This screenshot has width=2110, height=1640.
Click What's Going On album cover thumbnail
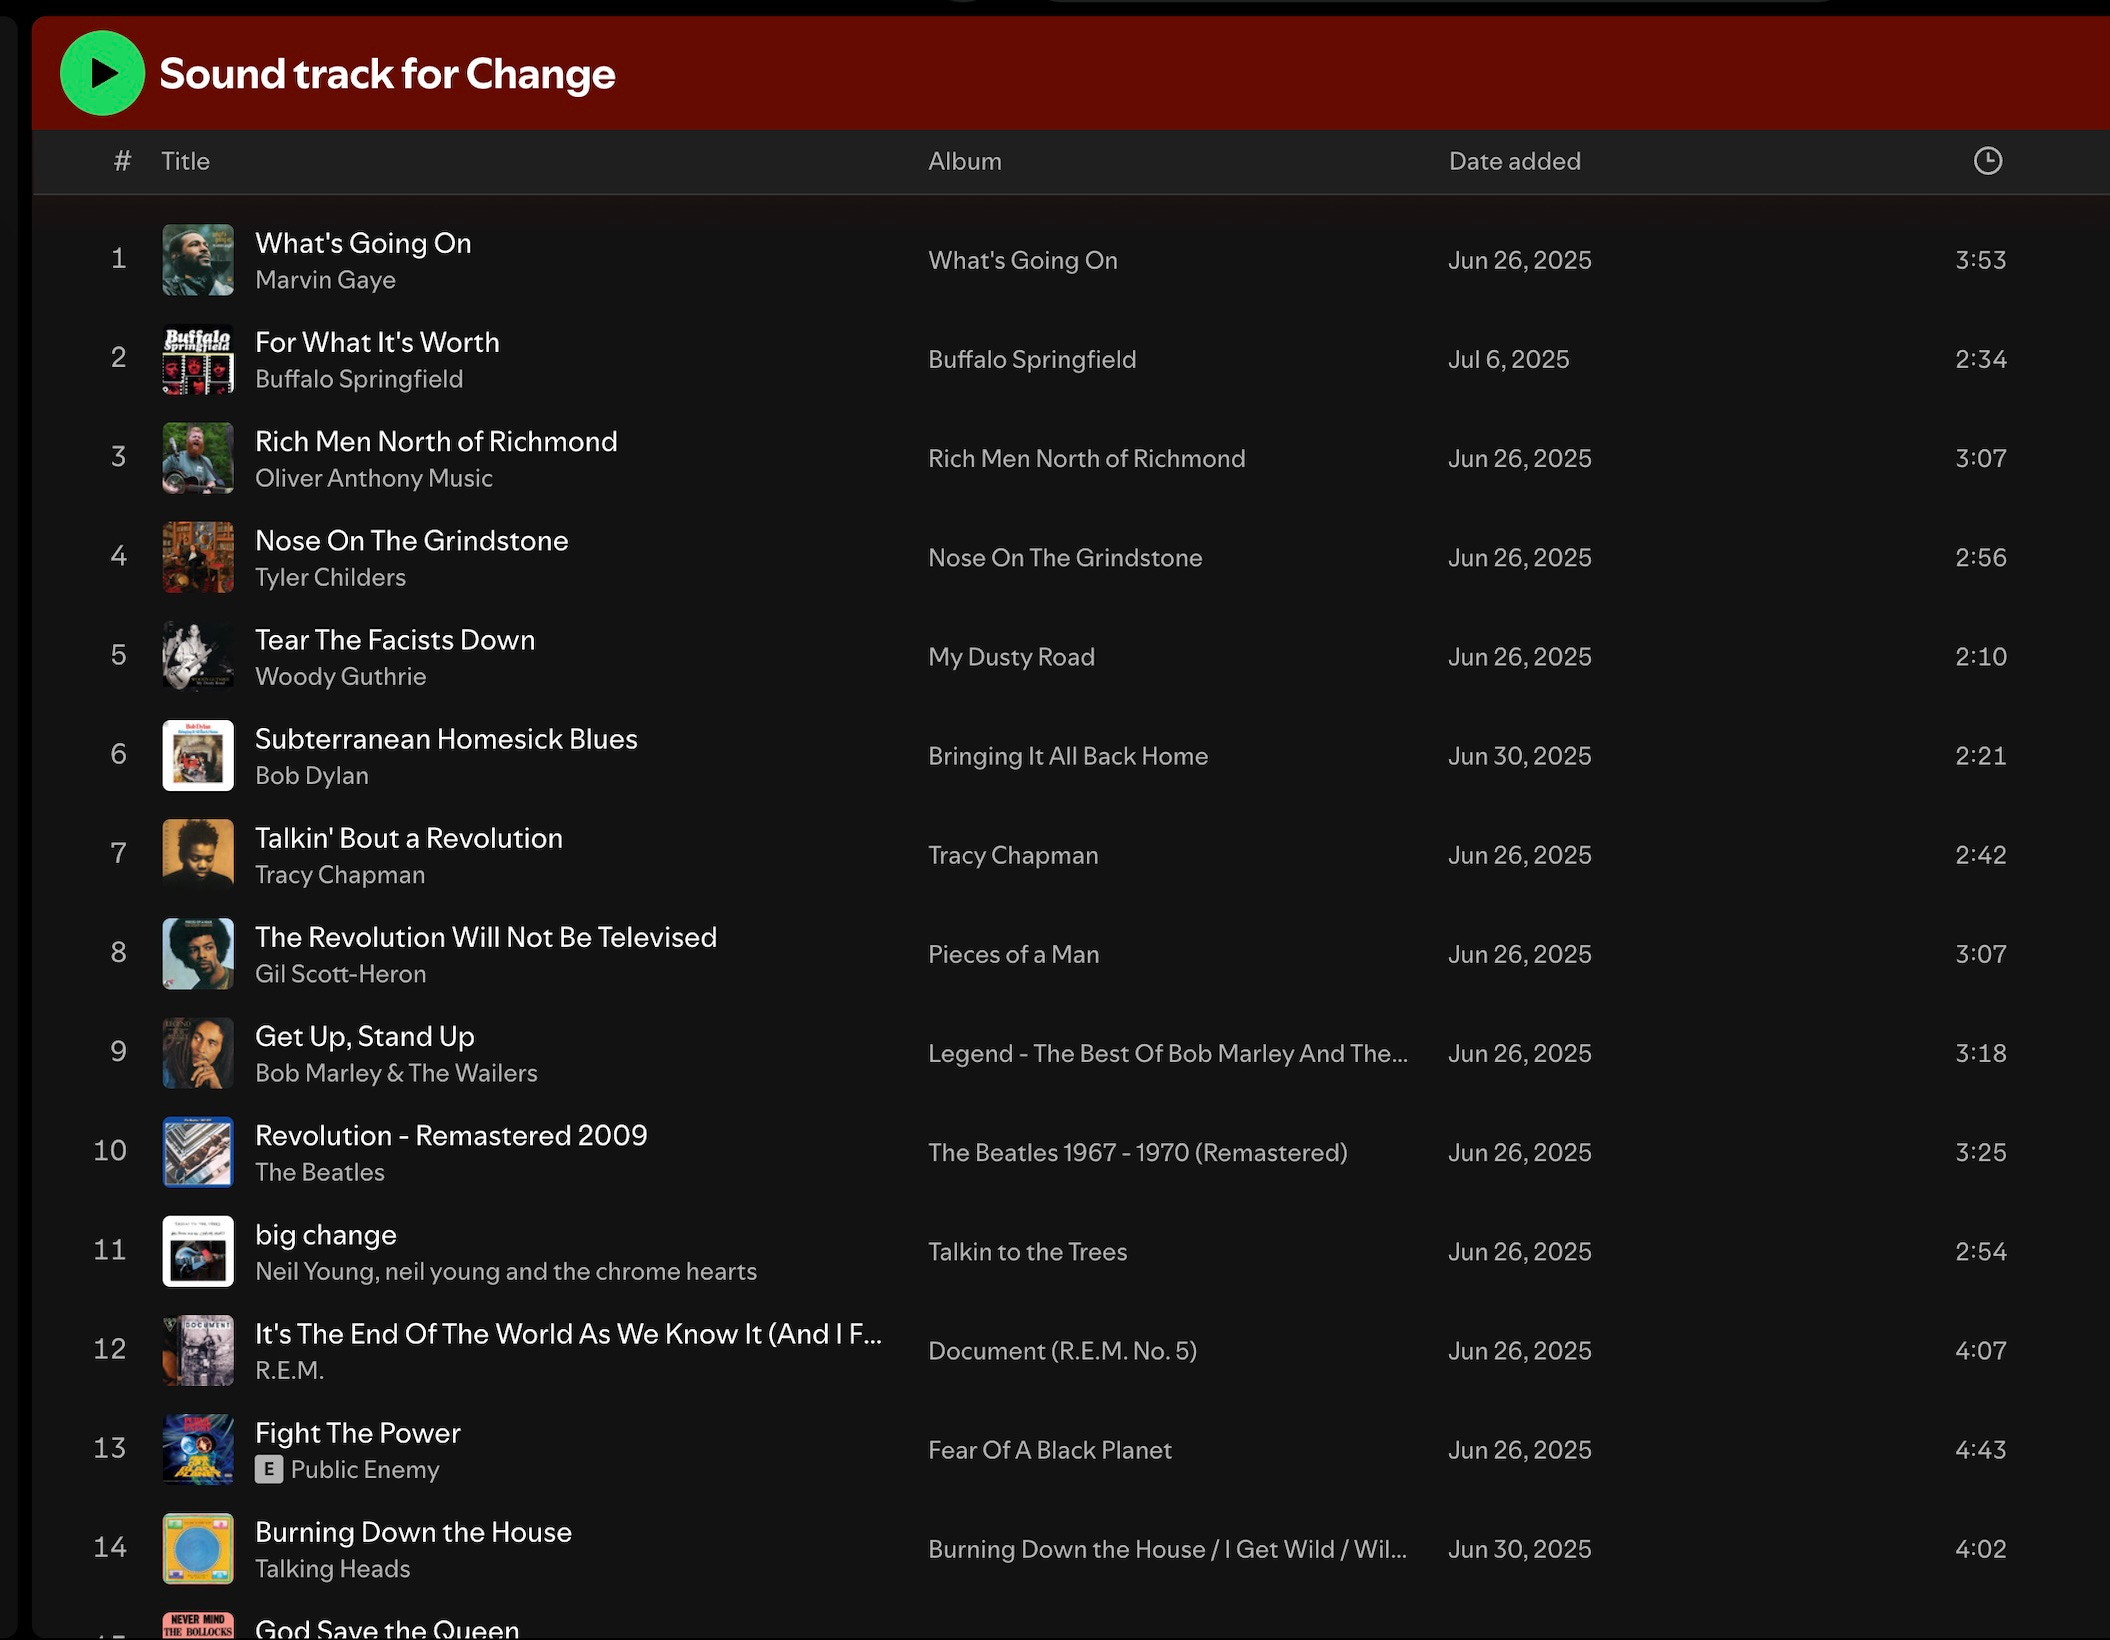198,260
